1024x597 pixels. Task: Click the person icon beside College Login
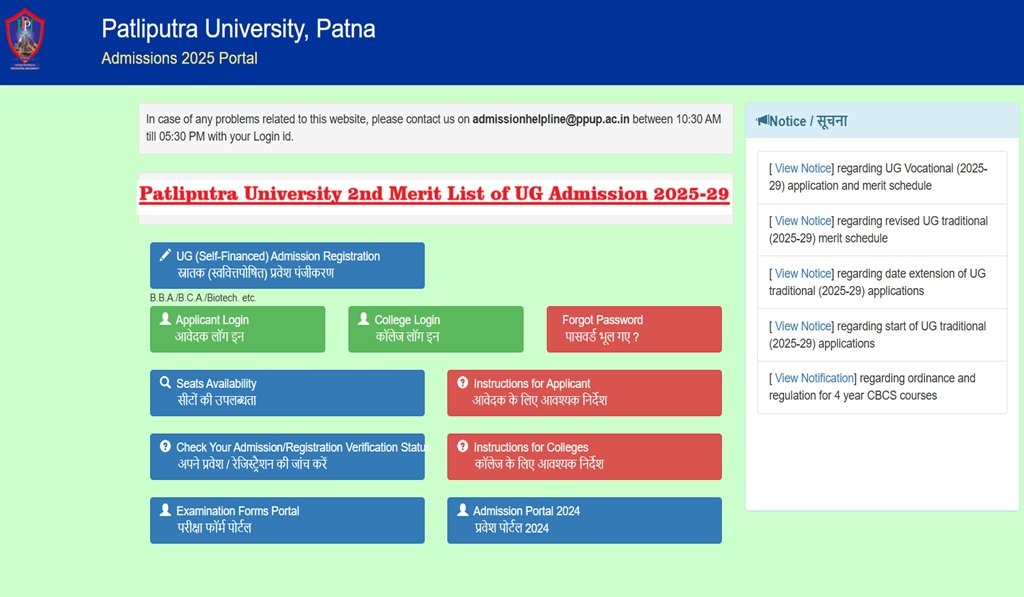coord(364,319)
